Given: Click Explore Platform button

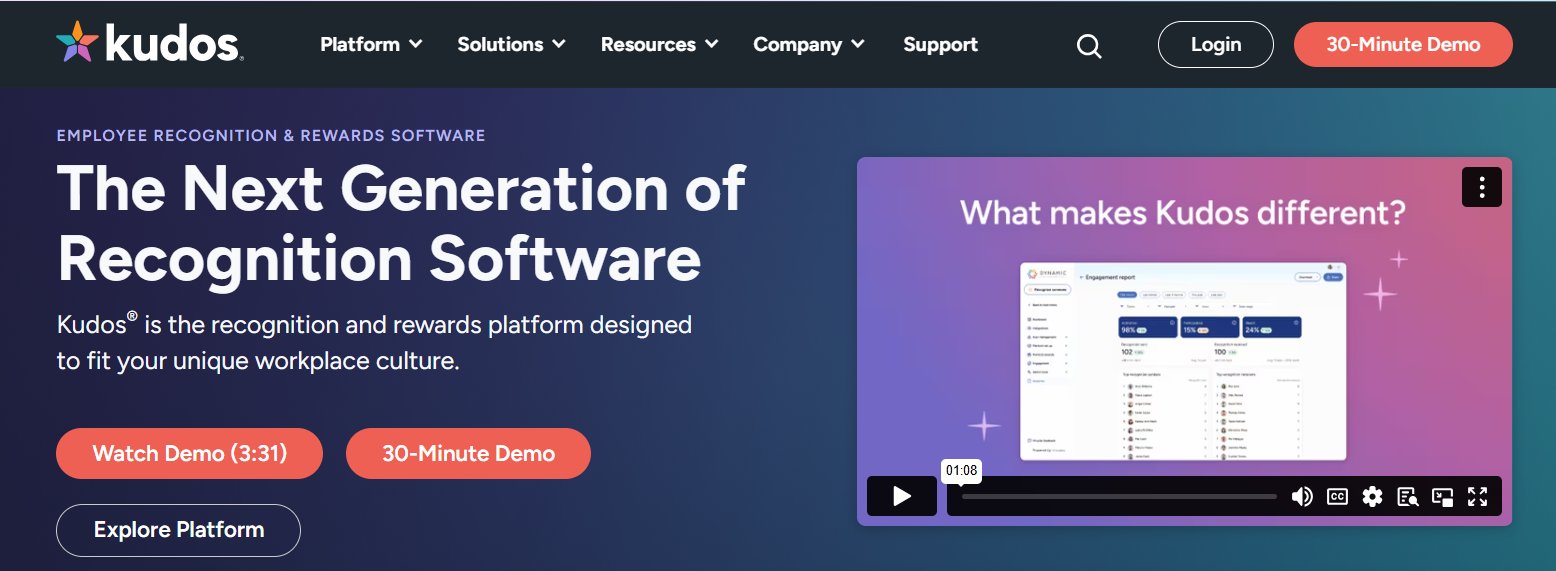Looking at the screenshot, I should (178, 530).
